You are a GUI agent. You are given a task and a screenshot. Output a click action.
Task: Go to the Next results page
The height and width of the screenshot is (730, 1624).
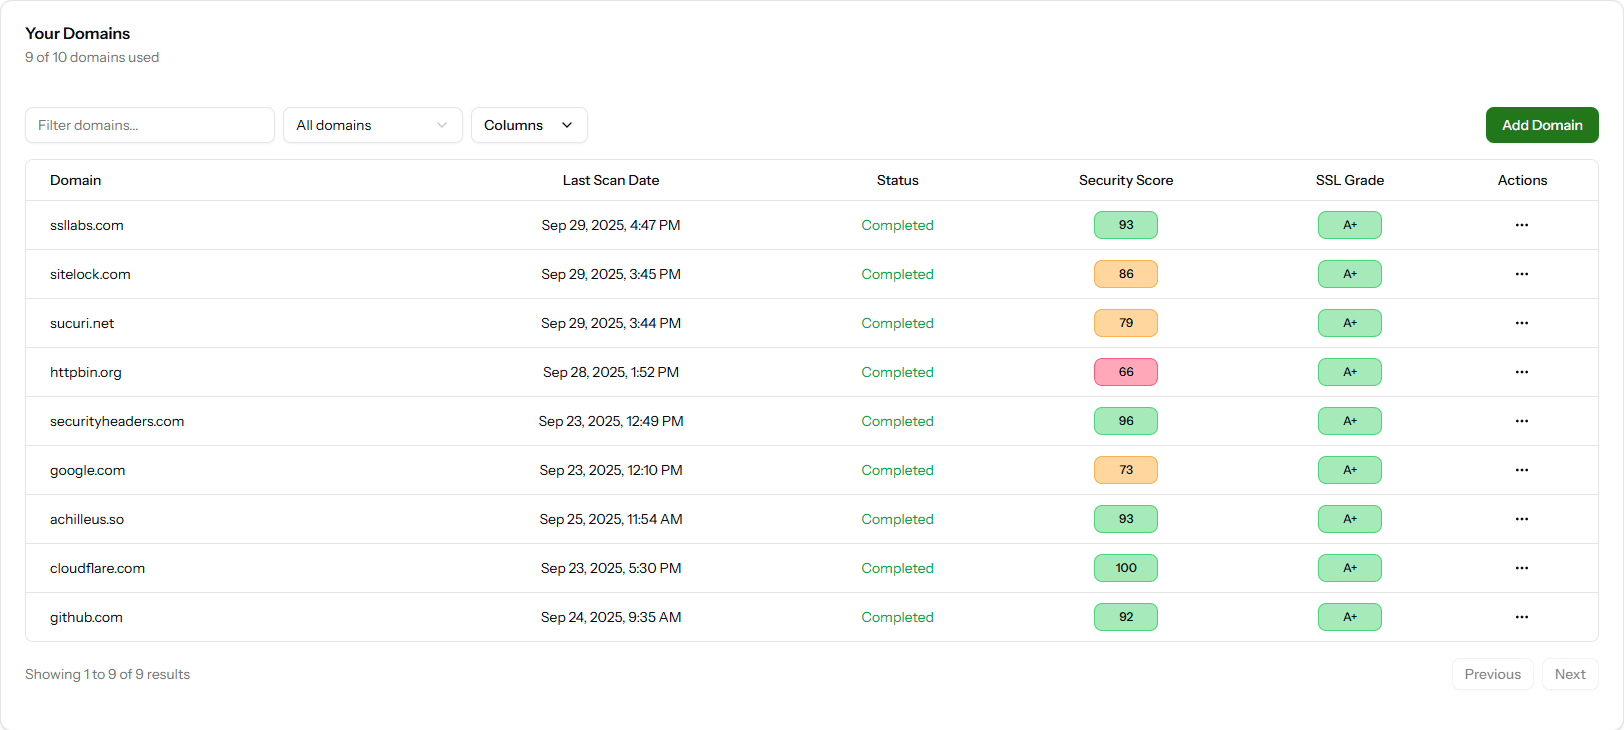pyautogui.click(x=1569, y=674)
